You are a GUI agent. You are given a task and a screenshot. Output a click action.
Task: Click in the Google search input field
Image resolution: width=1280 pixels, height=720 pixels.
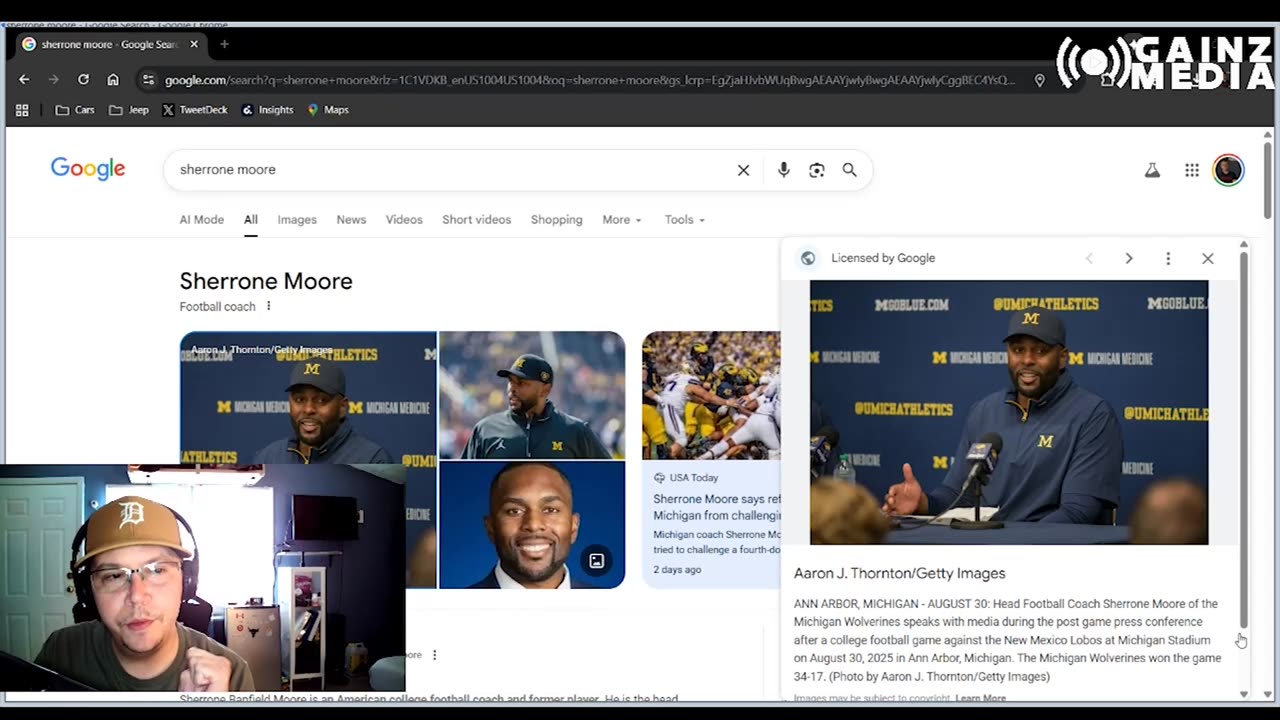coord(450,170)
